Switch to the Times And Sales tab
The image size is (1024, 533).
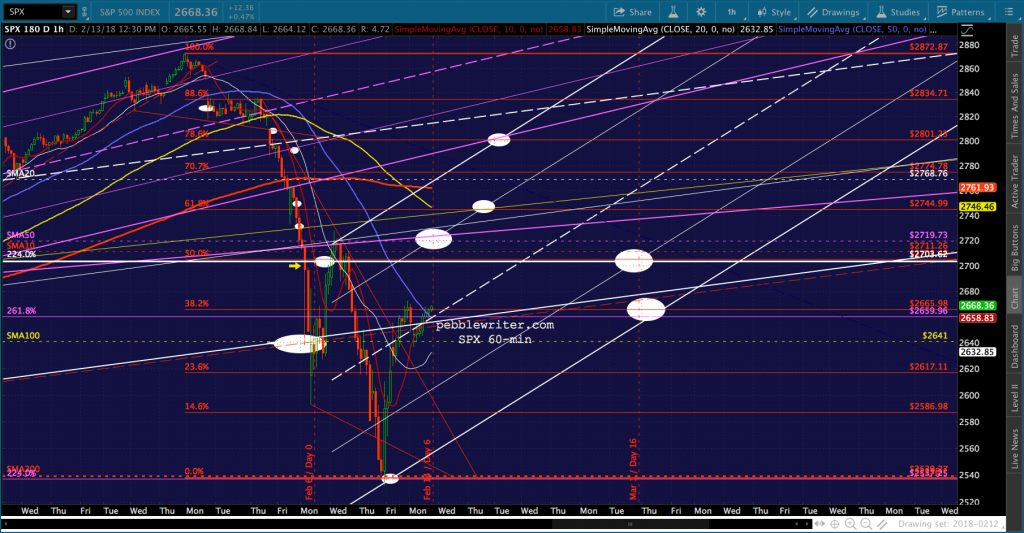(x=1014, y=106)
